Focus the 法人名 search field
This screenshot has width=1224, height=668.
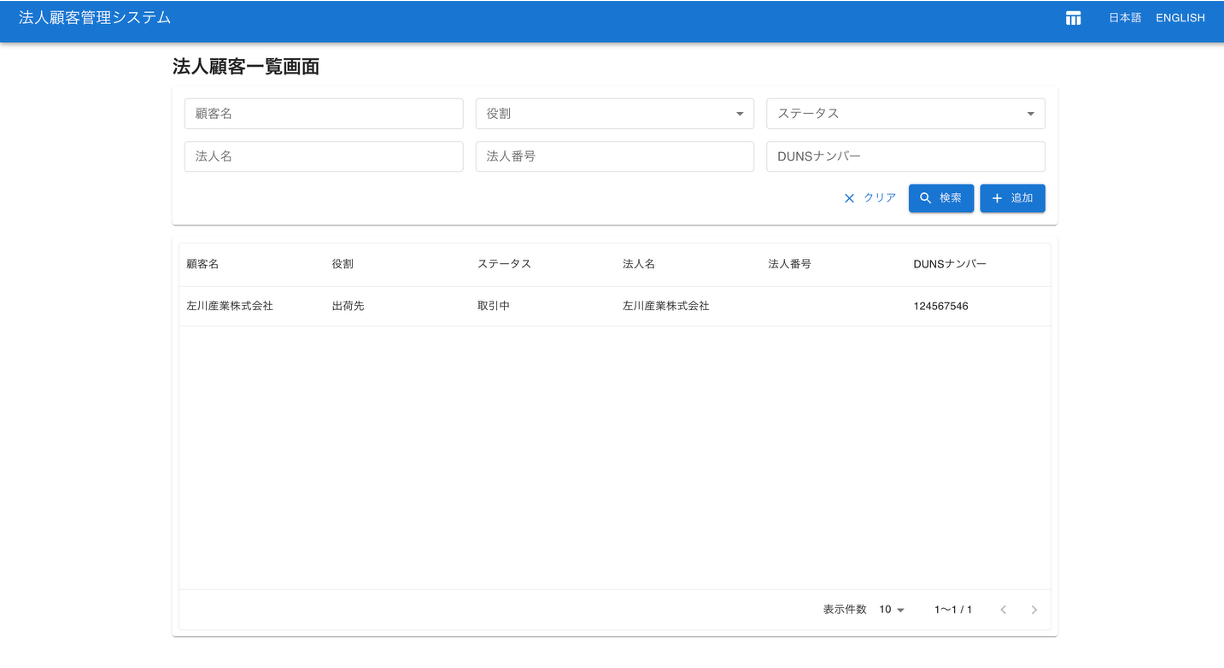324,157
